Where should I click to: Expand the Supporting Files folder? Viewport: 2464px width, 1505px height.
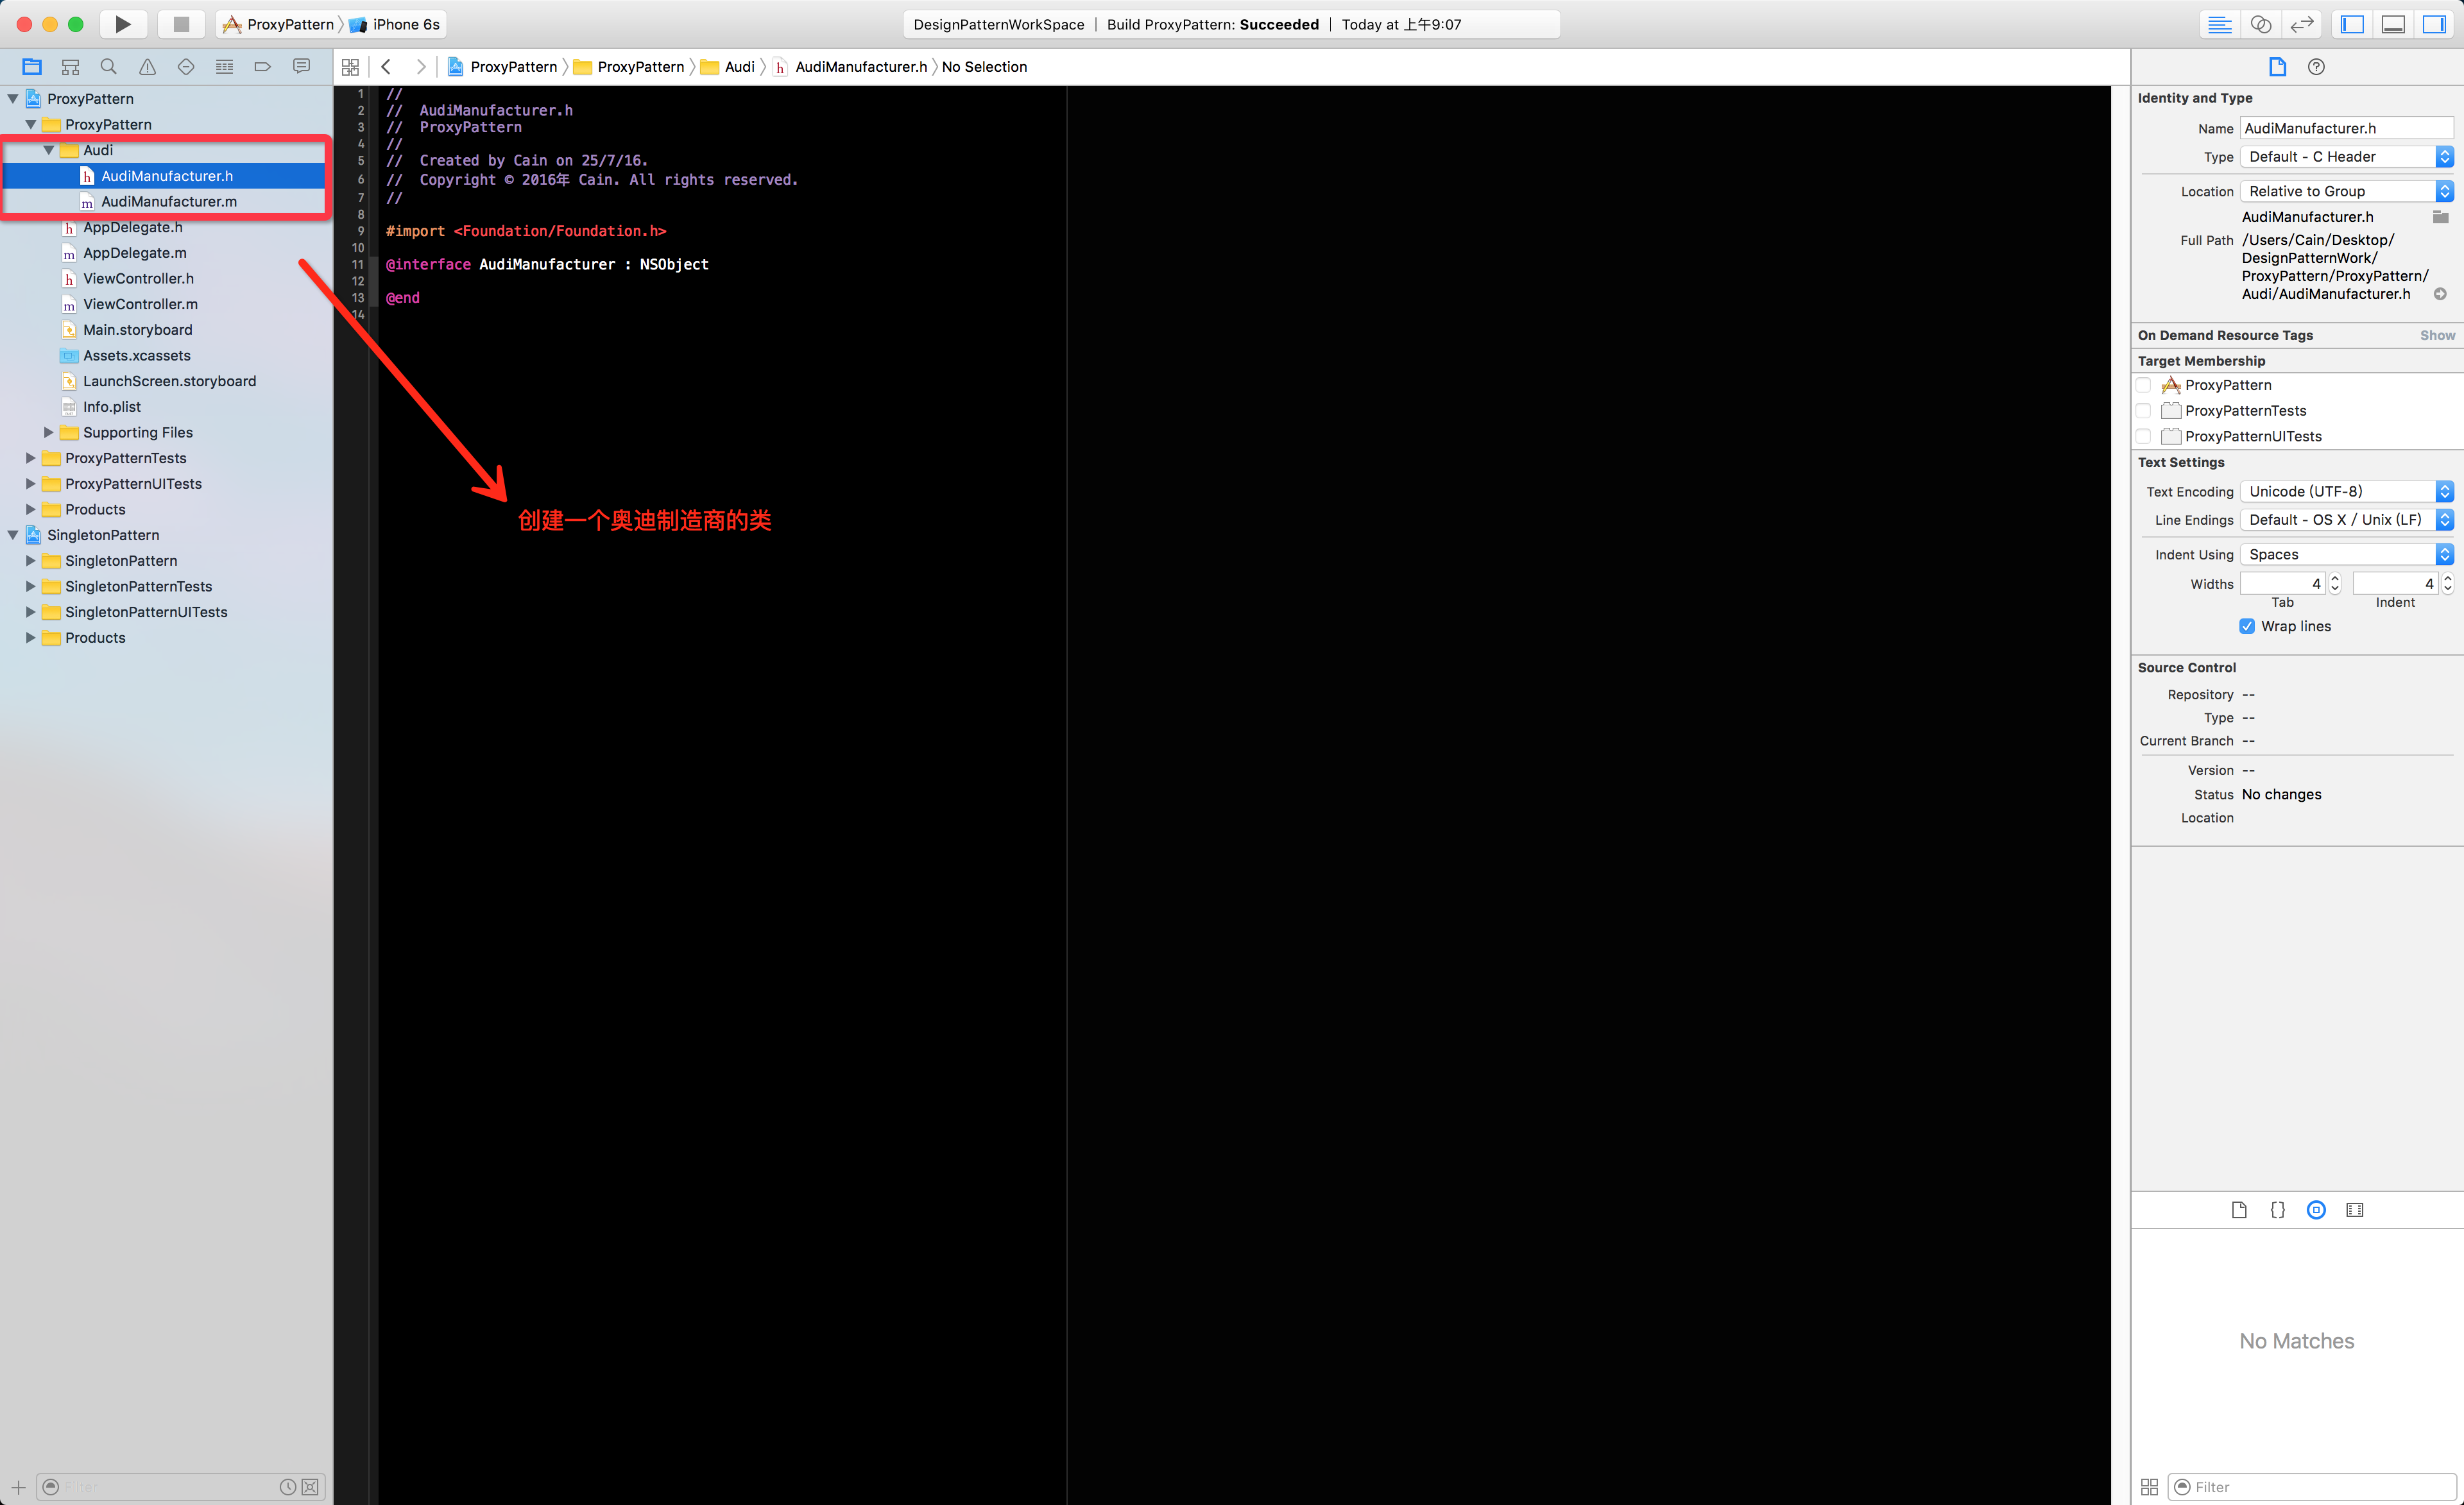[x=48, y=432]
